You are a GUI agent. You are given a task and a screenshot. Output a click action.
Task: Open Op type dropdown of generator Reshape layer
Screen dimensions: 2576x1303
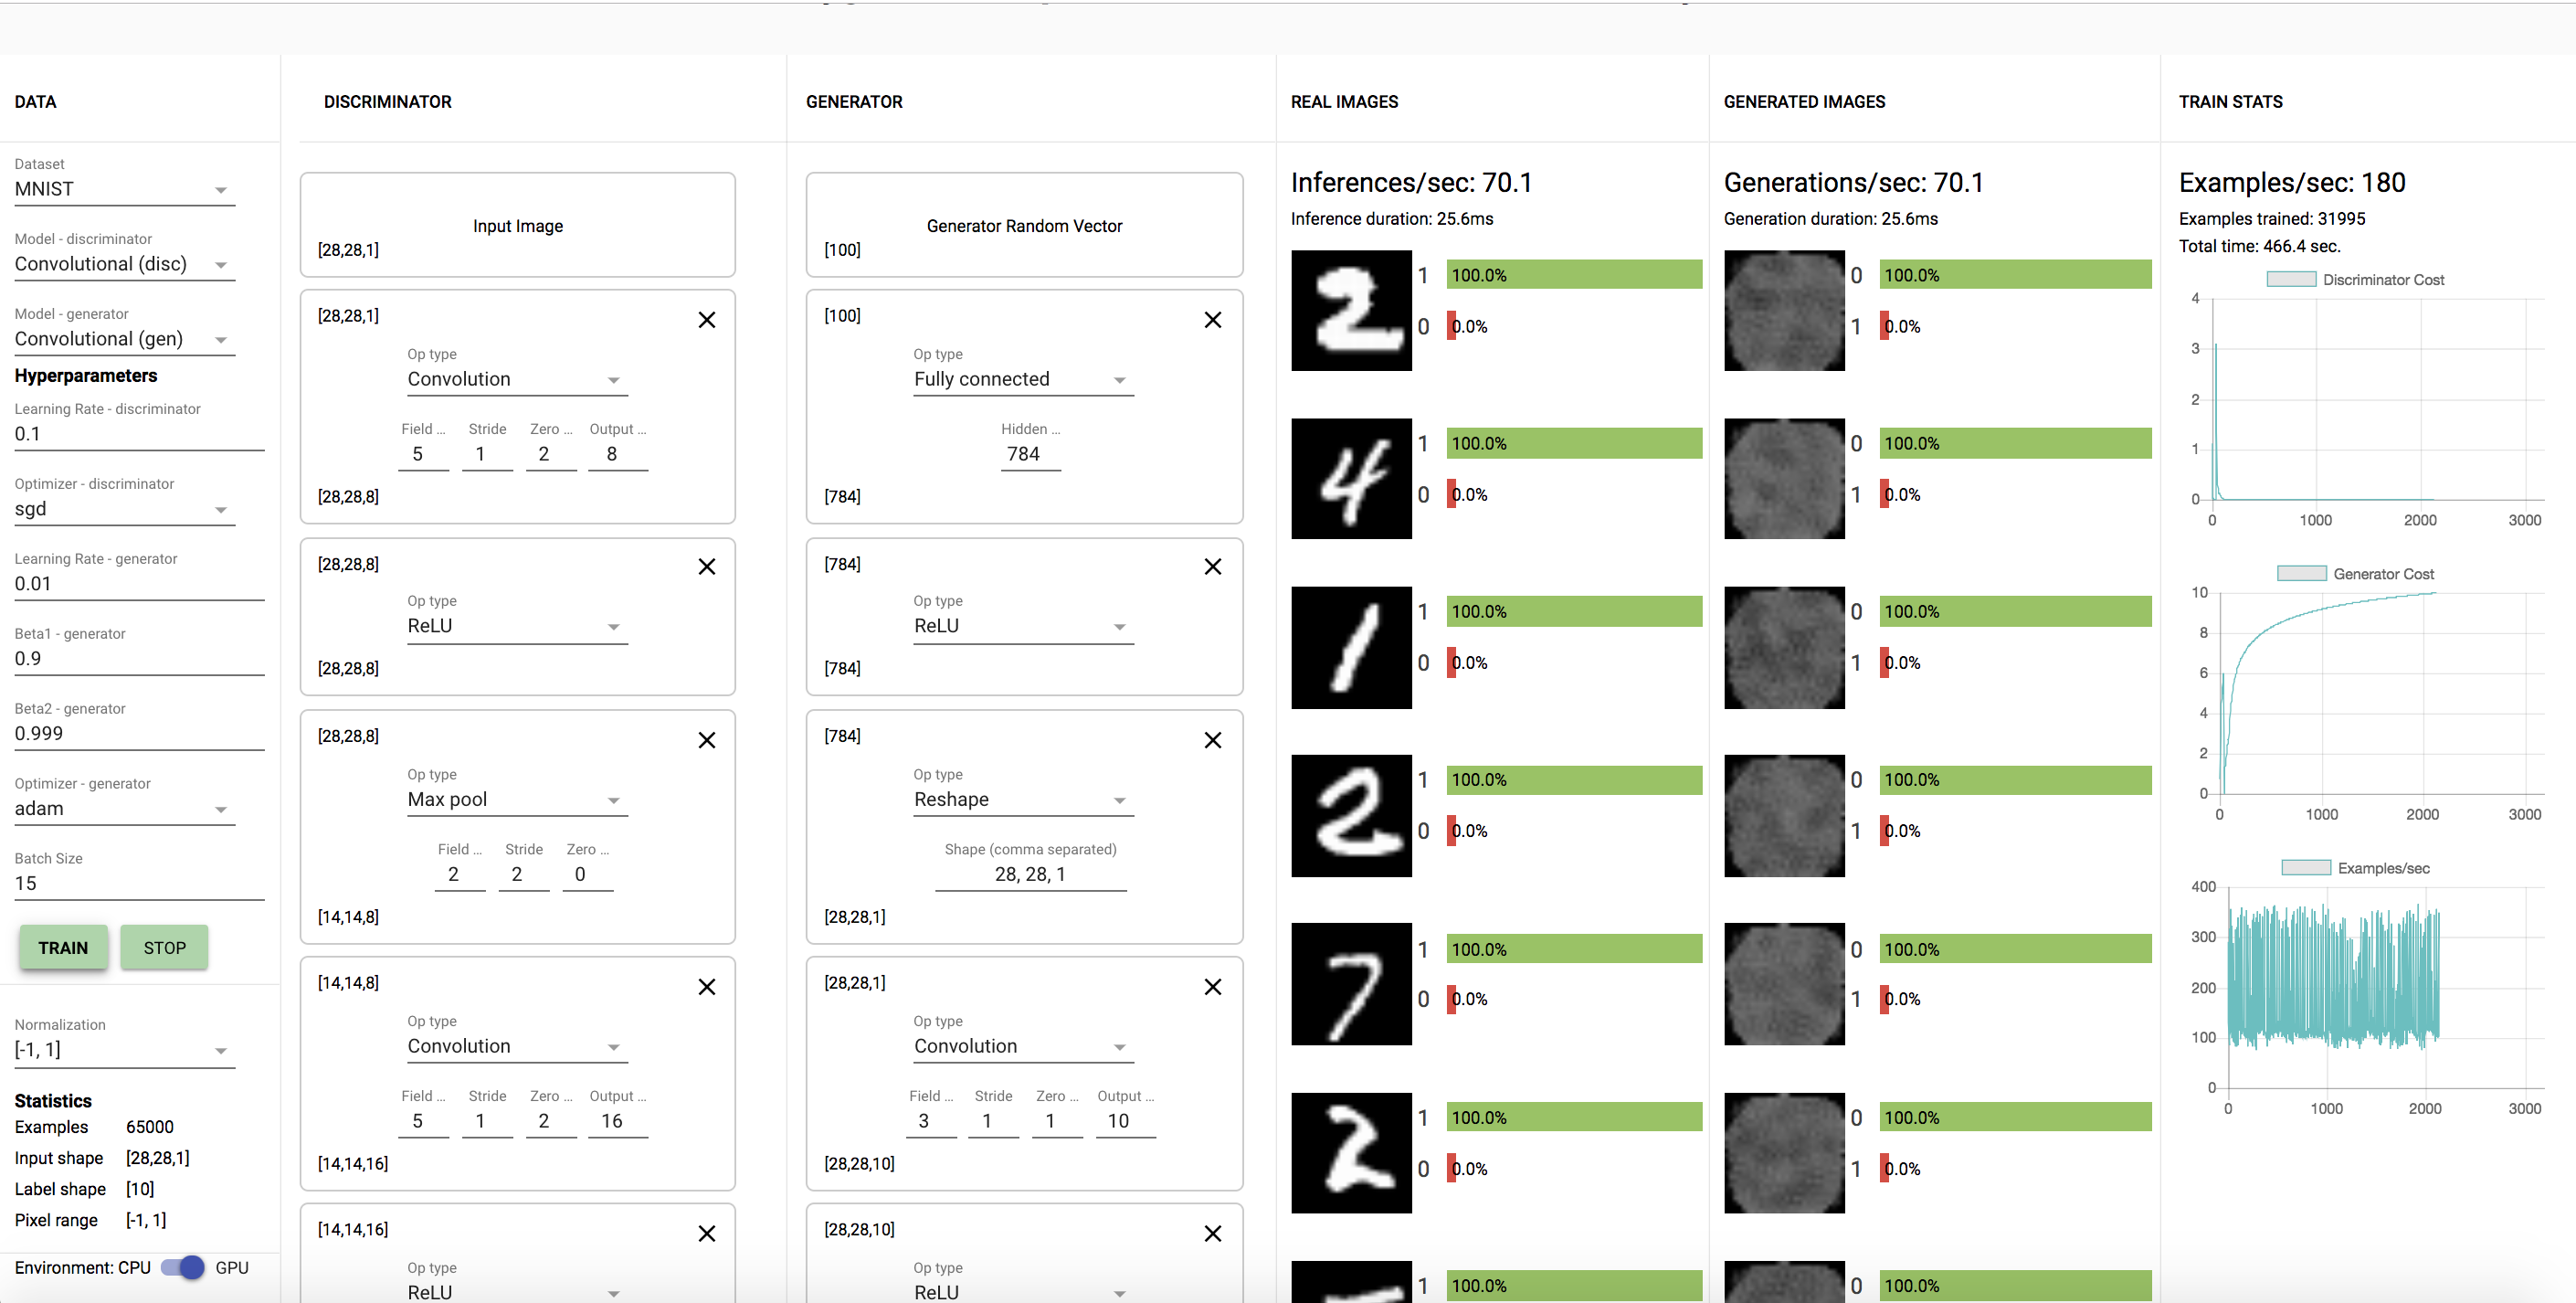(1023, 800)
